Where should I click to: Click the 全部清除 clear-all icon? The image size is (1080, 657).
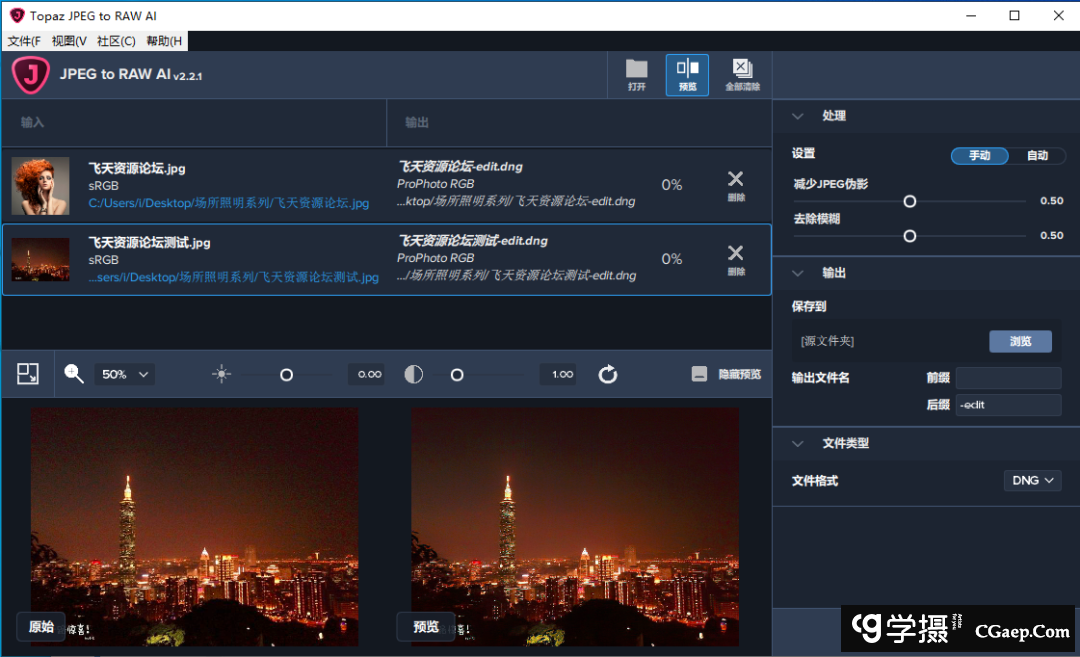[x=742, y=74]
